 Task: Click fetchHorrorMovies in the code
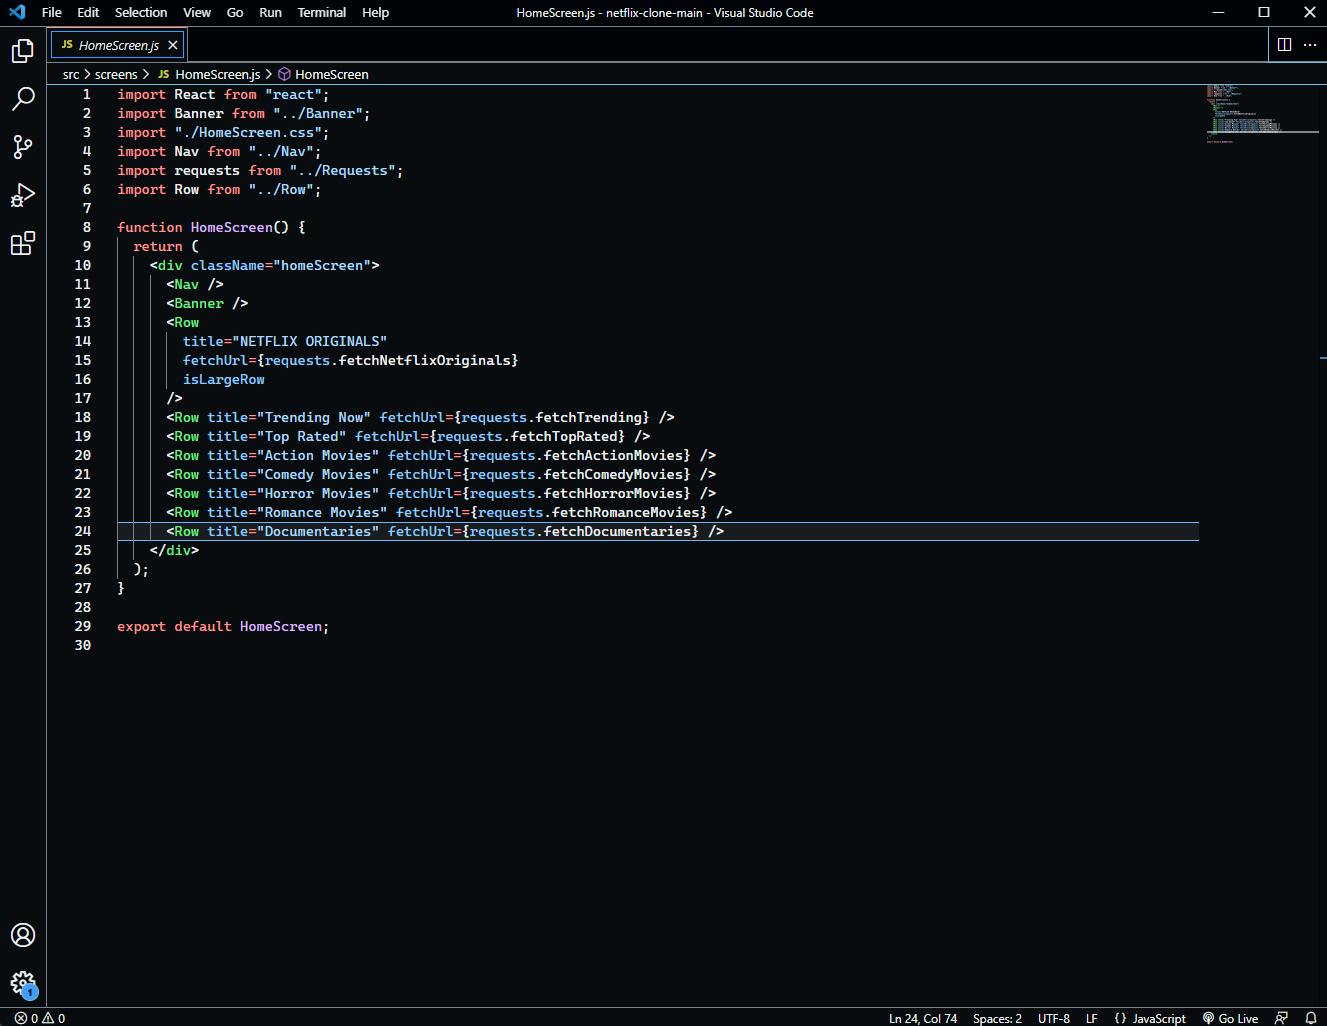coord(613,493)
